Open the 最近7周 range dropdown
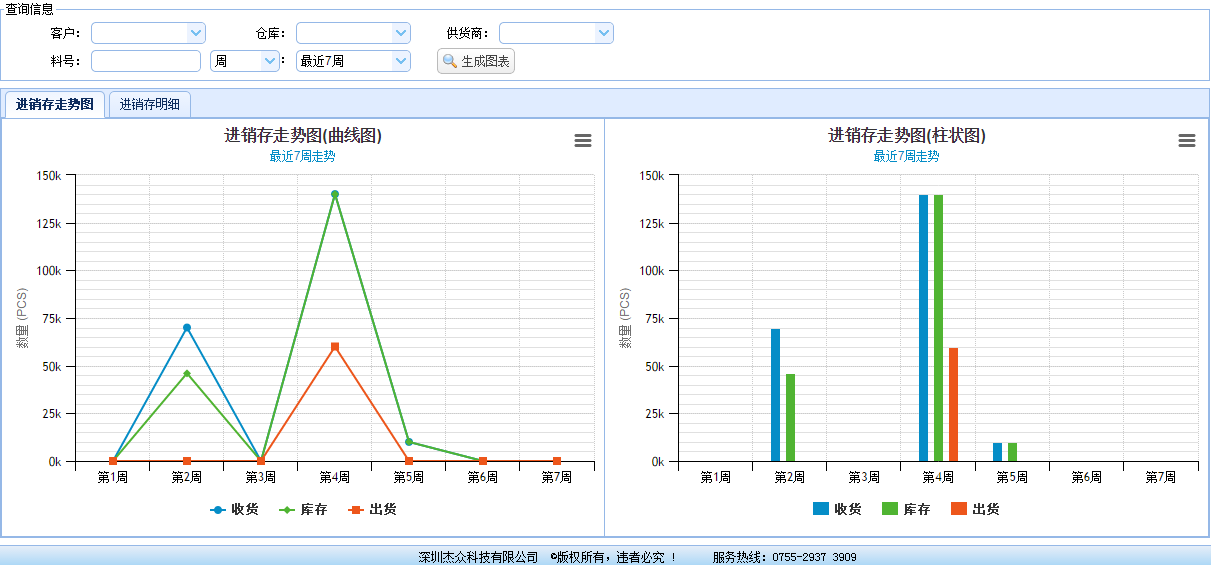Viewport: 1211px width, 565px height. point(401,61)
